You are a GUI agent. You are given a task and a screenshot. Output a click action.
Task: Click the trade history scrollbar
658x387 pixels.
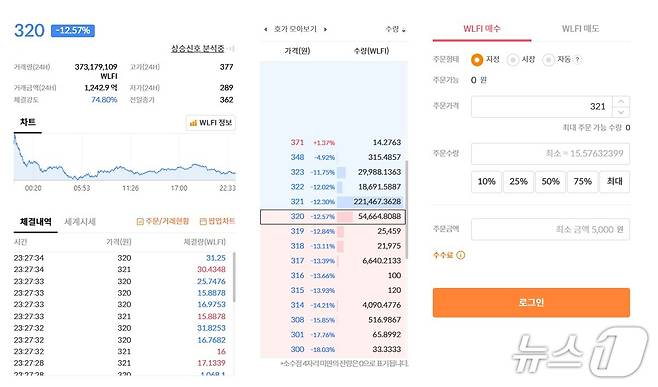click(234, 277)
